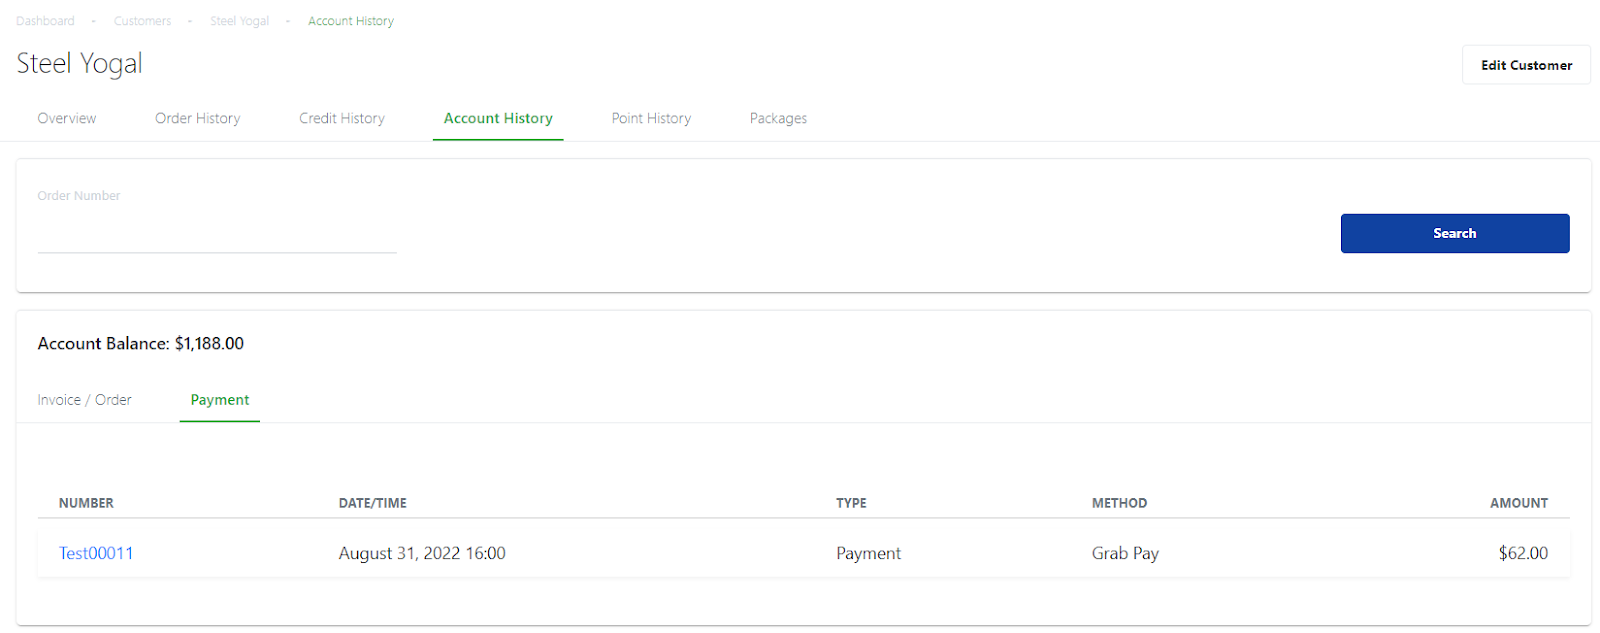Click the AMOUNT column header
Screen dimensions: 1600x633
coord(1519,503)
